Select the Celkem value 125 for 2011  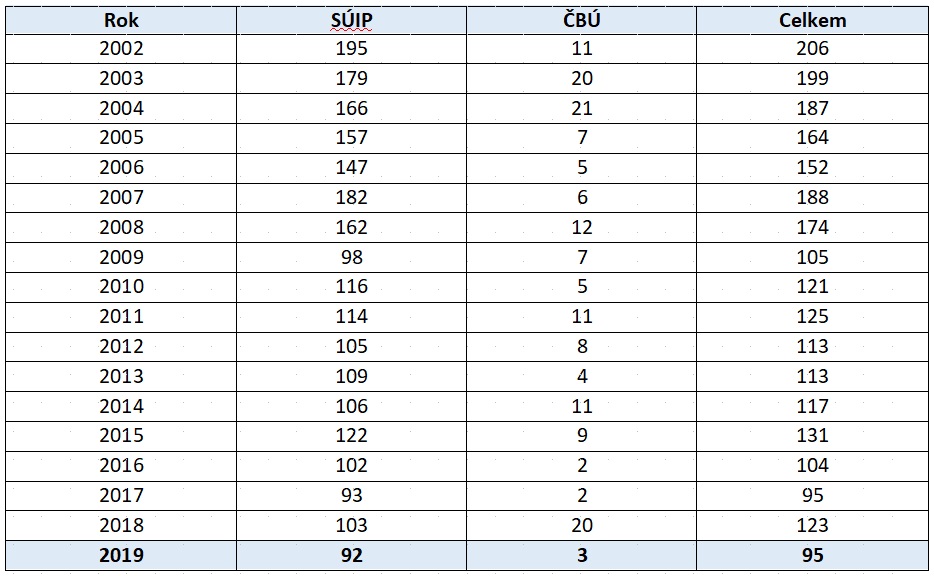click(x=812, y=316)
